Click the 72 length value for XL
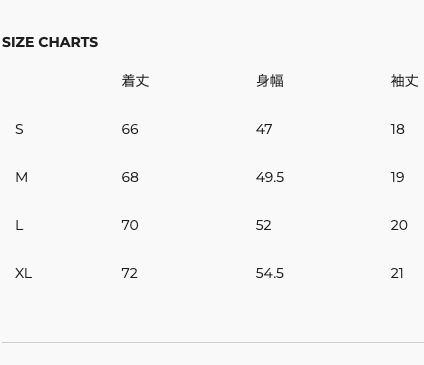Viewport: 424px width, 365px height. (x=130, y=273)
